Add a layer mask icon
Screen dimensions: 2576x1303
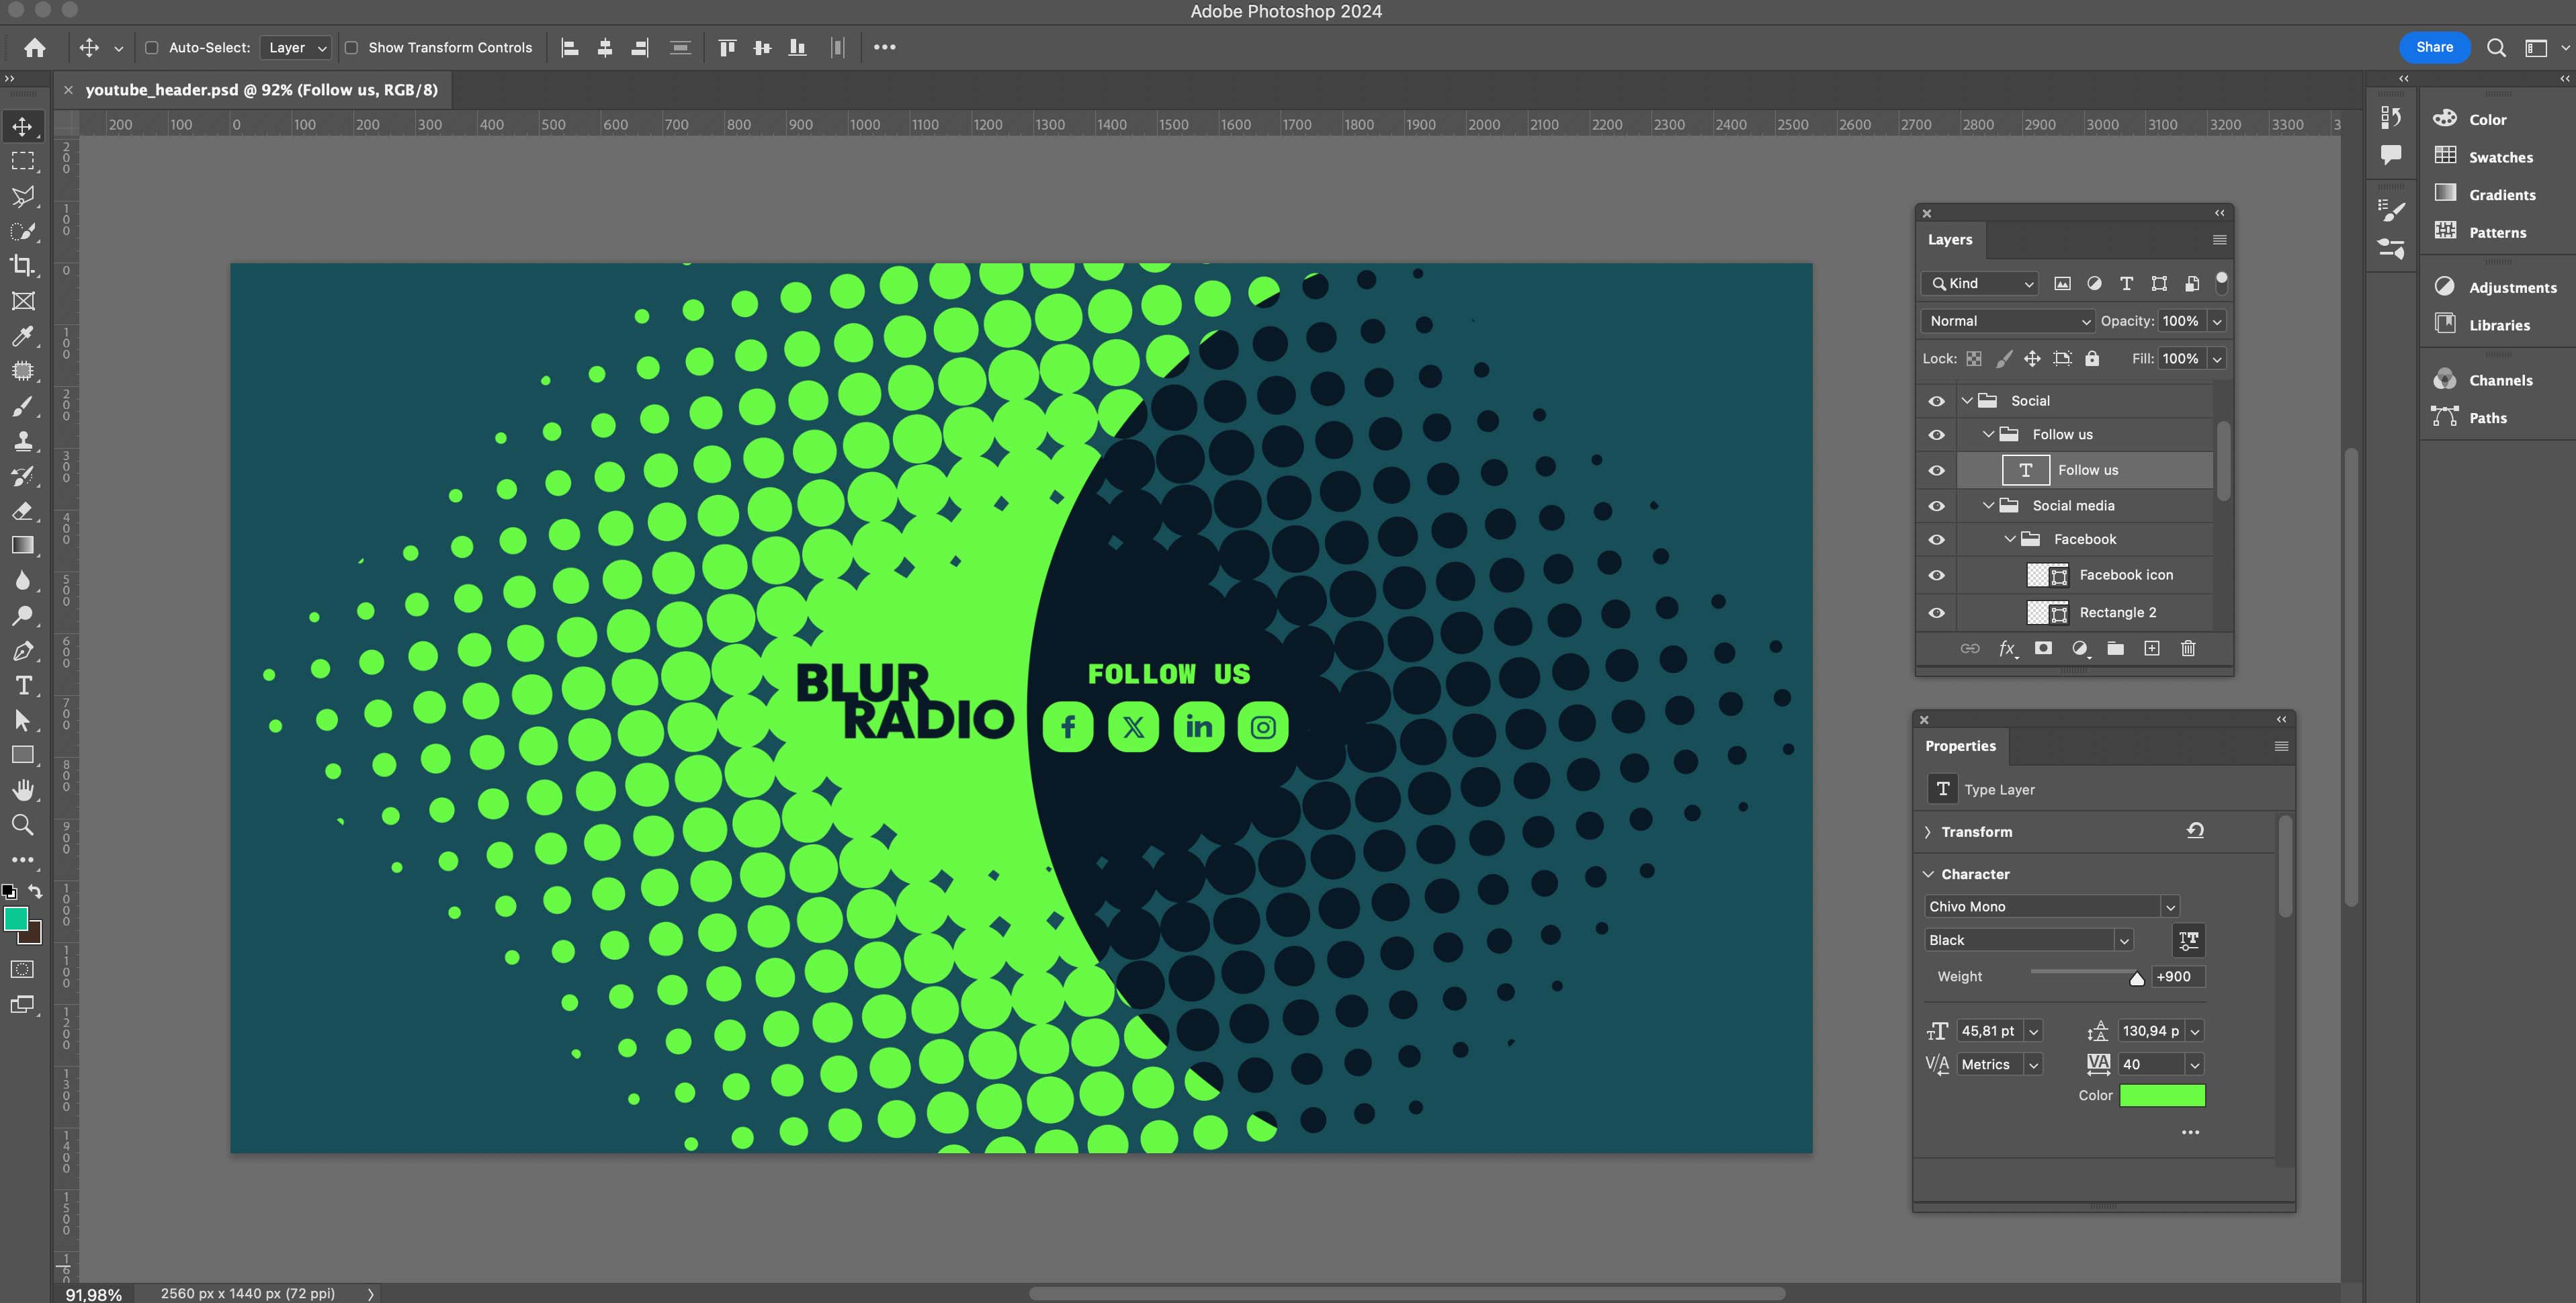coord(2043,648)
